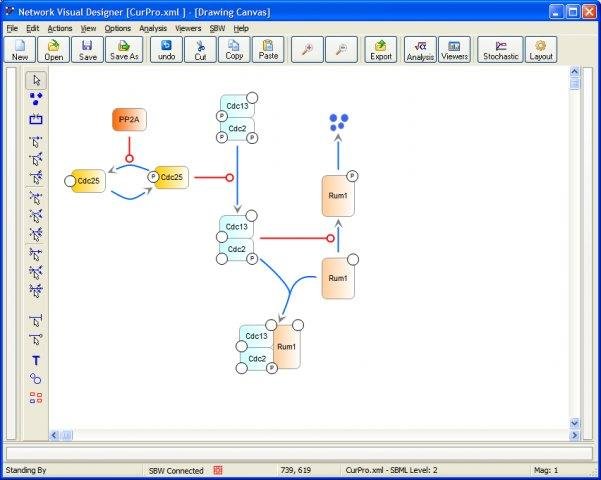Select the arrow pointer tool
The width and height of the screenshot is (601, 480).
point(36,80)
